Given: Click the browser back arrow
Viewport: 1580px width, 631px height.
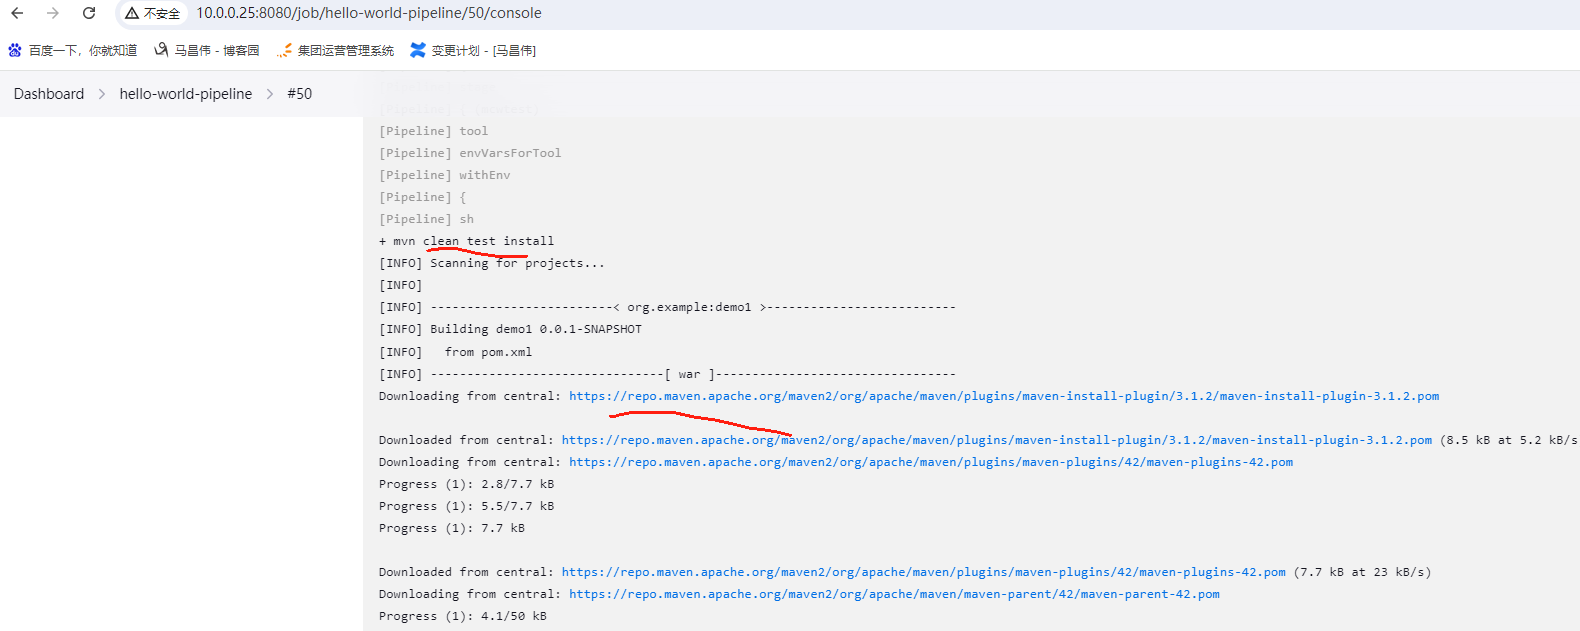Looking at the screenshot, I should [x=17, y=13].
